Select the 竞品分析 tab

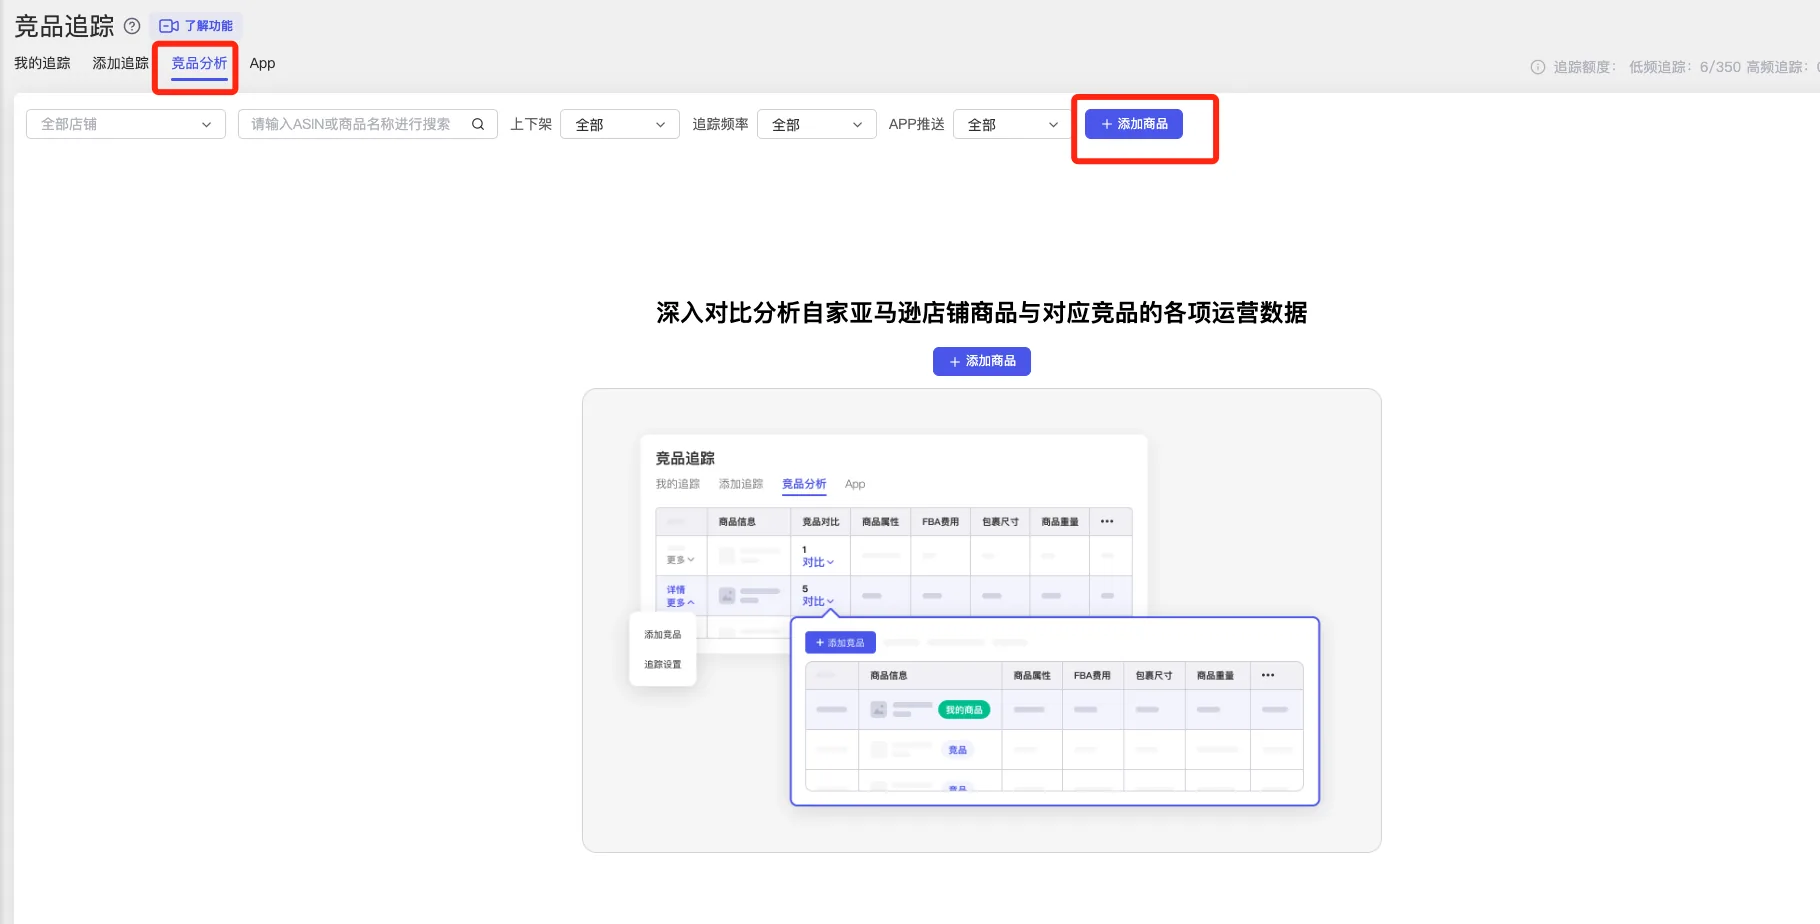click(x=199, y=63)
